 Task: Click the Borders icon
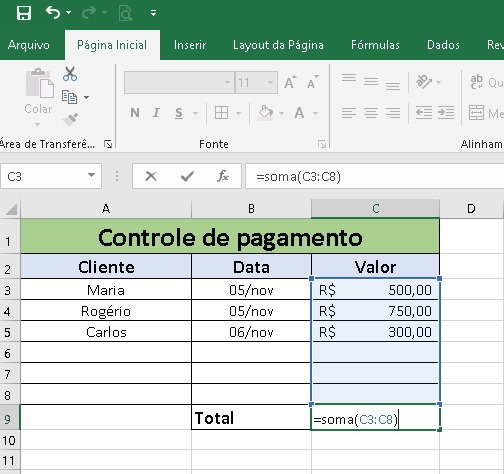pos(221,113)
